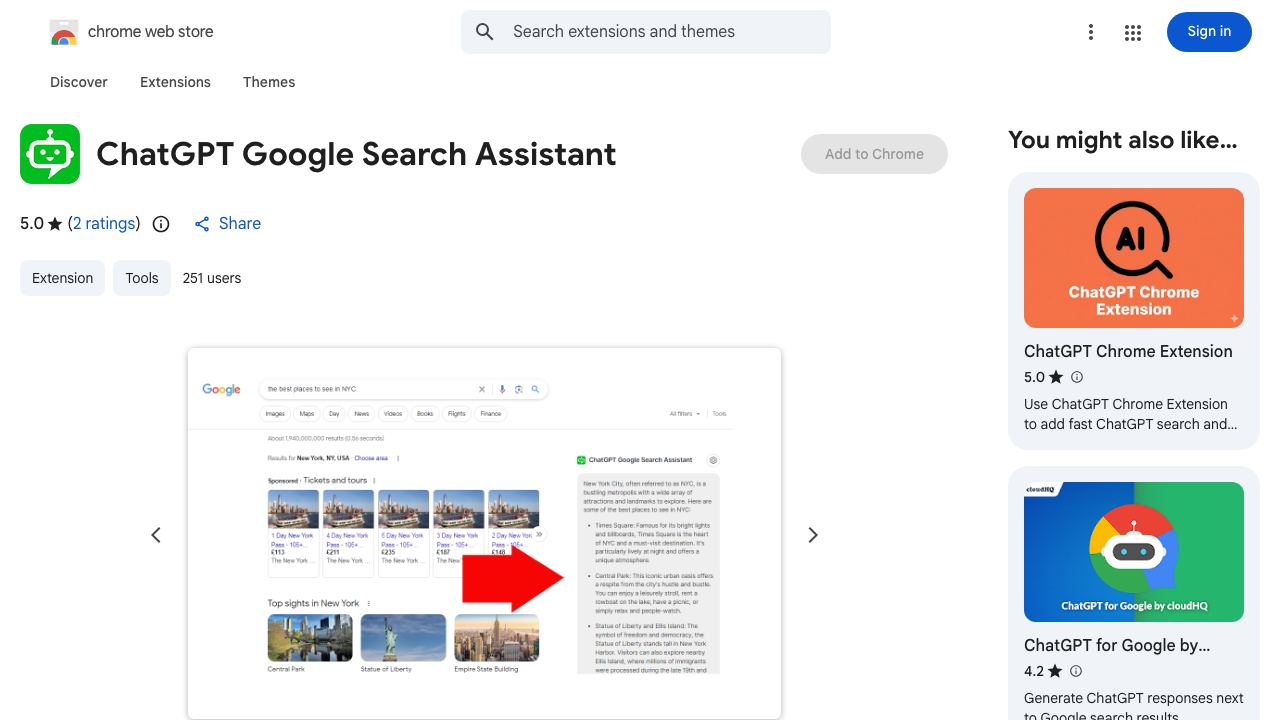
Task: Open the 2 ratings link
Action: 104,224
